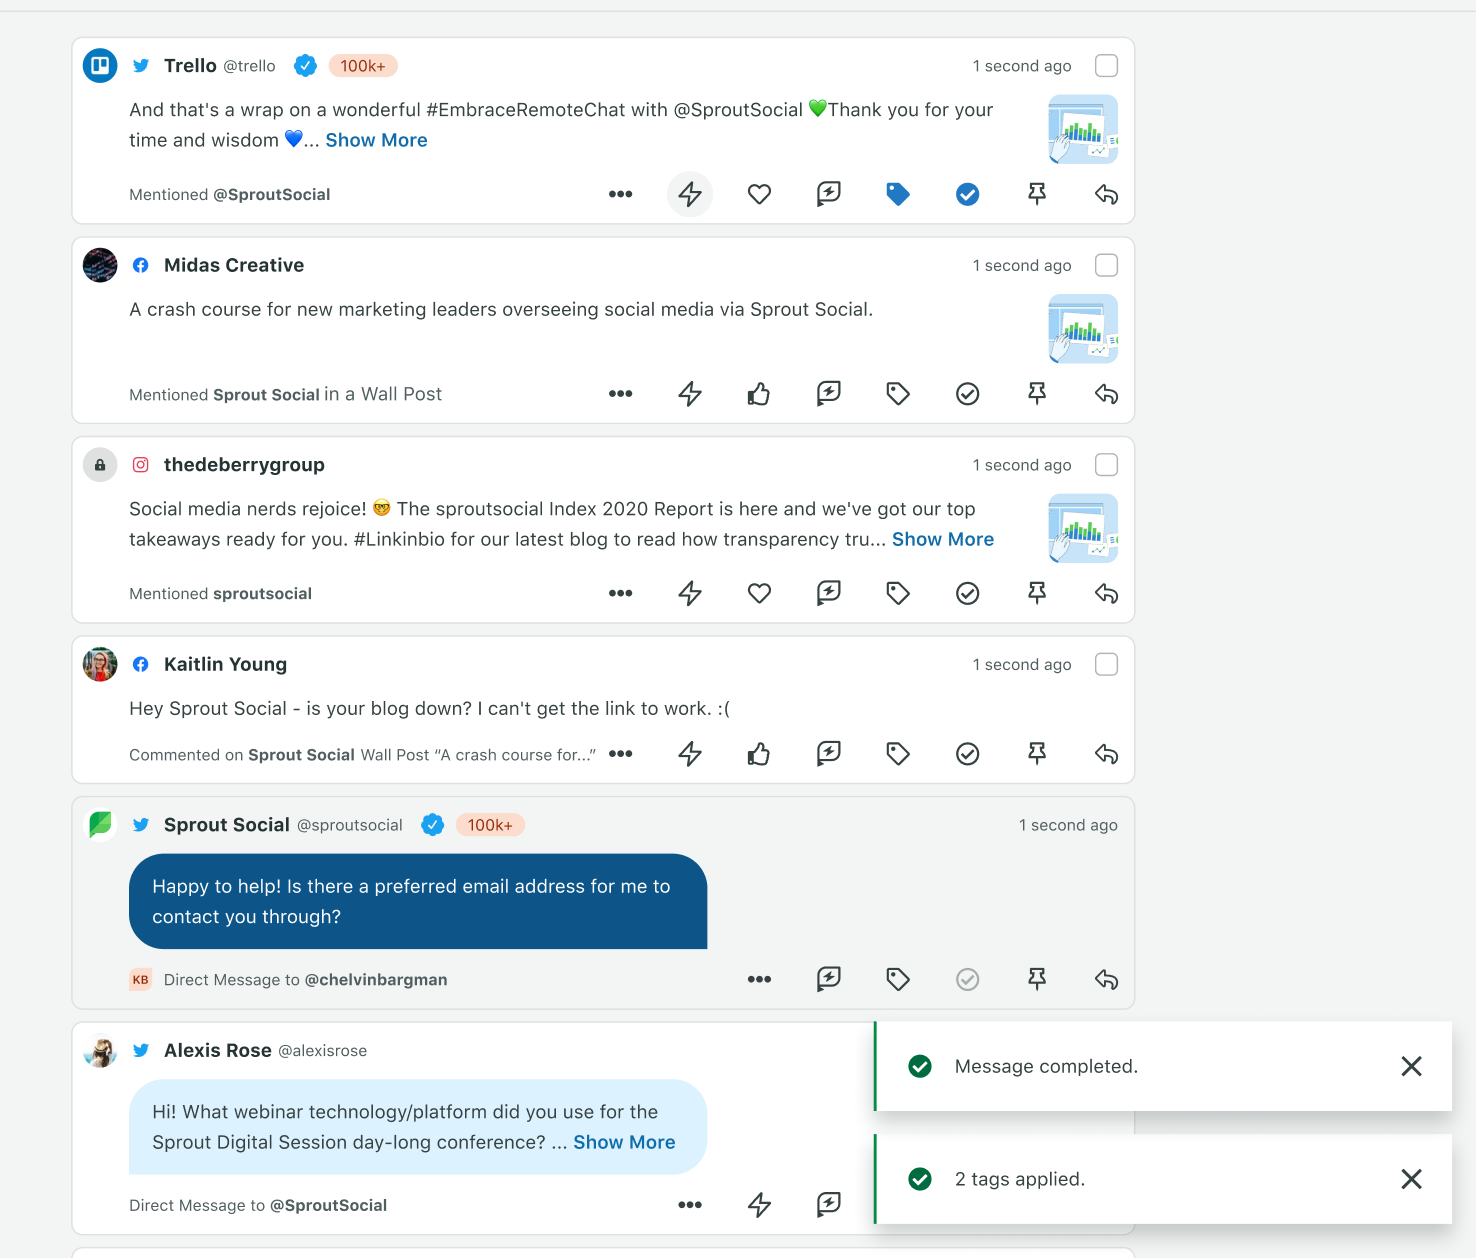Viewport: 1476px width, 1258px height.
Task: Like thedeberrygroup post with heart icon
Action: (x=759, y=593)
